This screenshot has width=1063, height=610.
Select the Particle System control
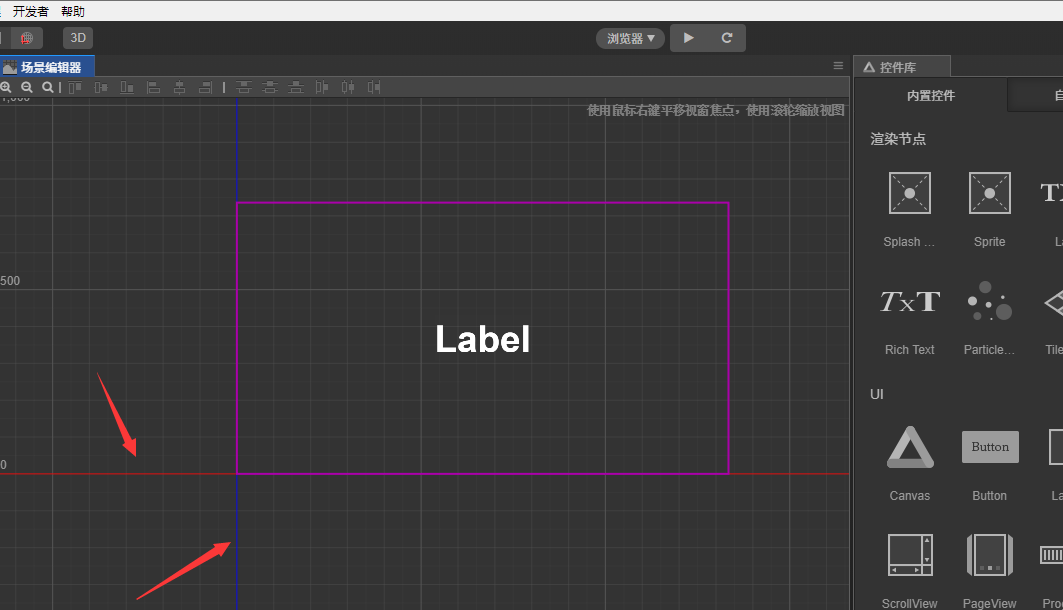[989, 319]
